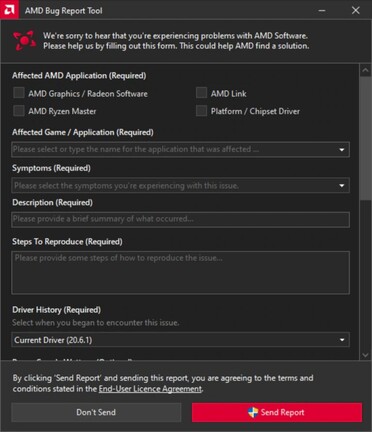Close the AMD Bug Report Tool window
The height and width of the screenshot is (432, 372).
[356, 10]
